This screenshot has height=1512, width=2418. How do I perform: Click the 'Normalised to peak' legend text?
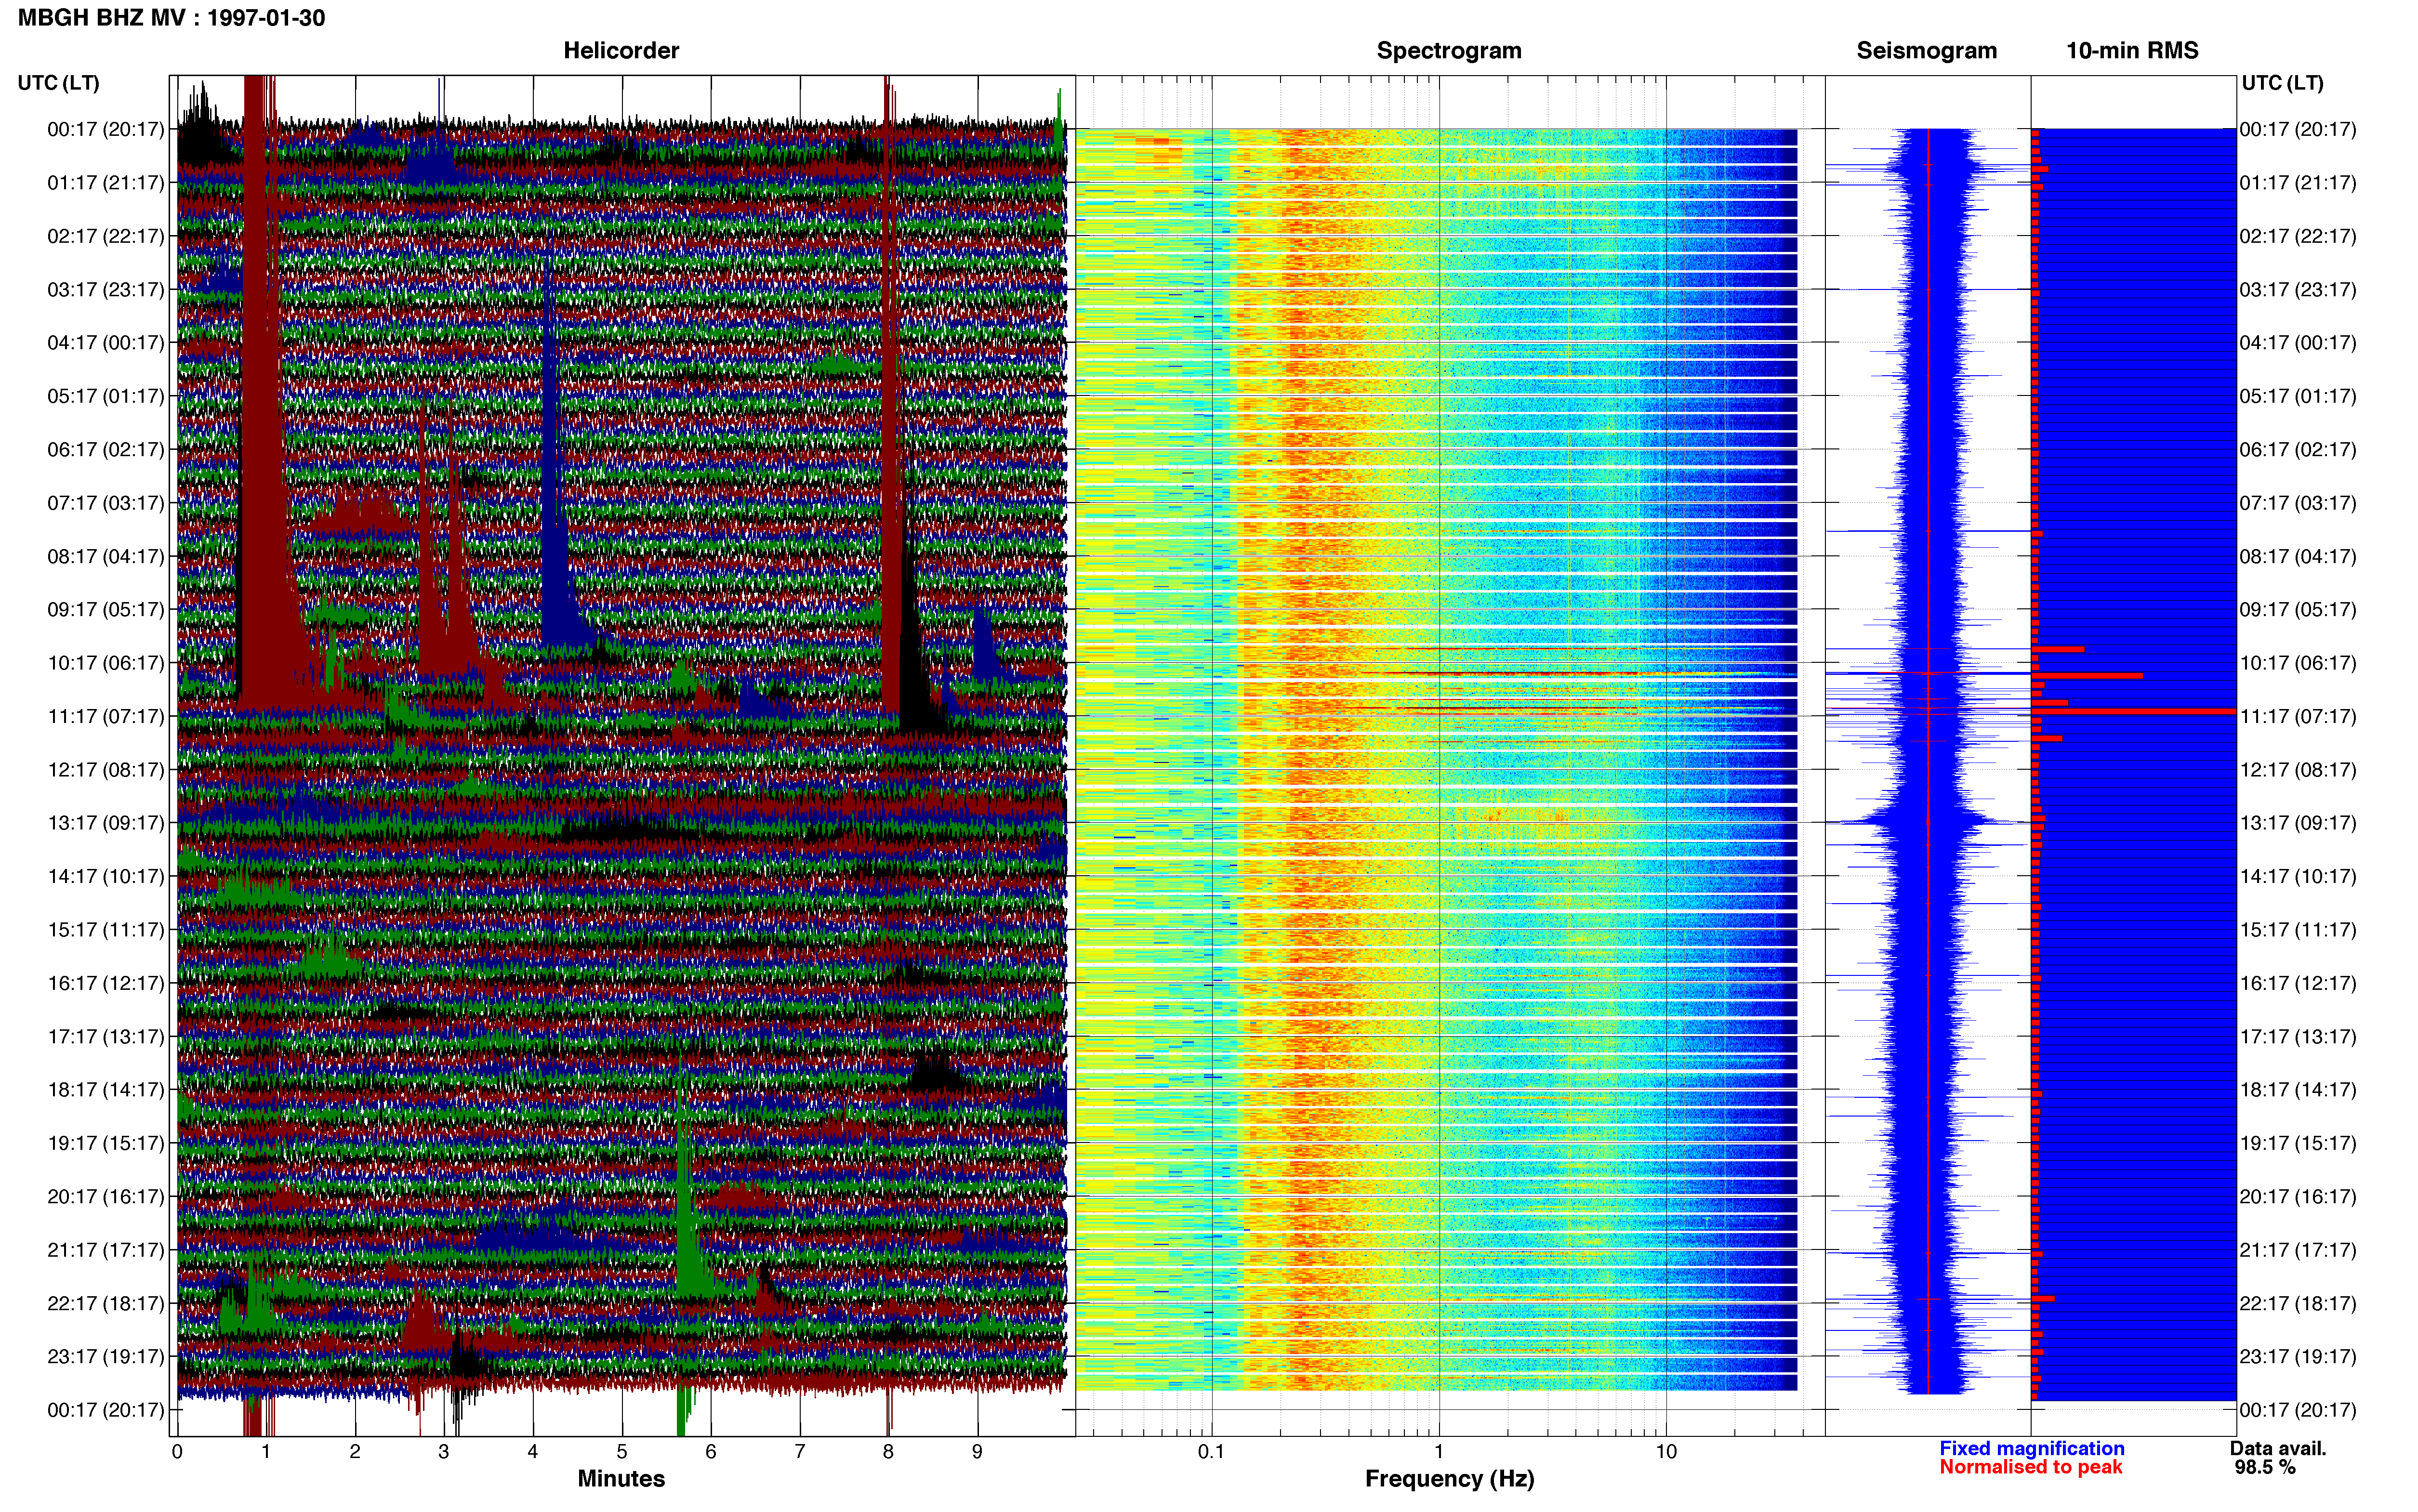tap(2030, 1467)
